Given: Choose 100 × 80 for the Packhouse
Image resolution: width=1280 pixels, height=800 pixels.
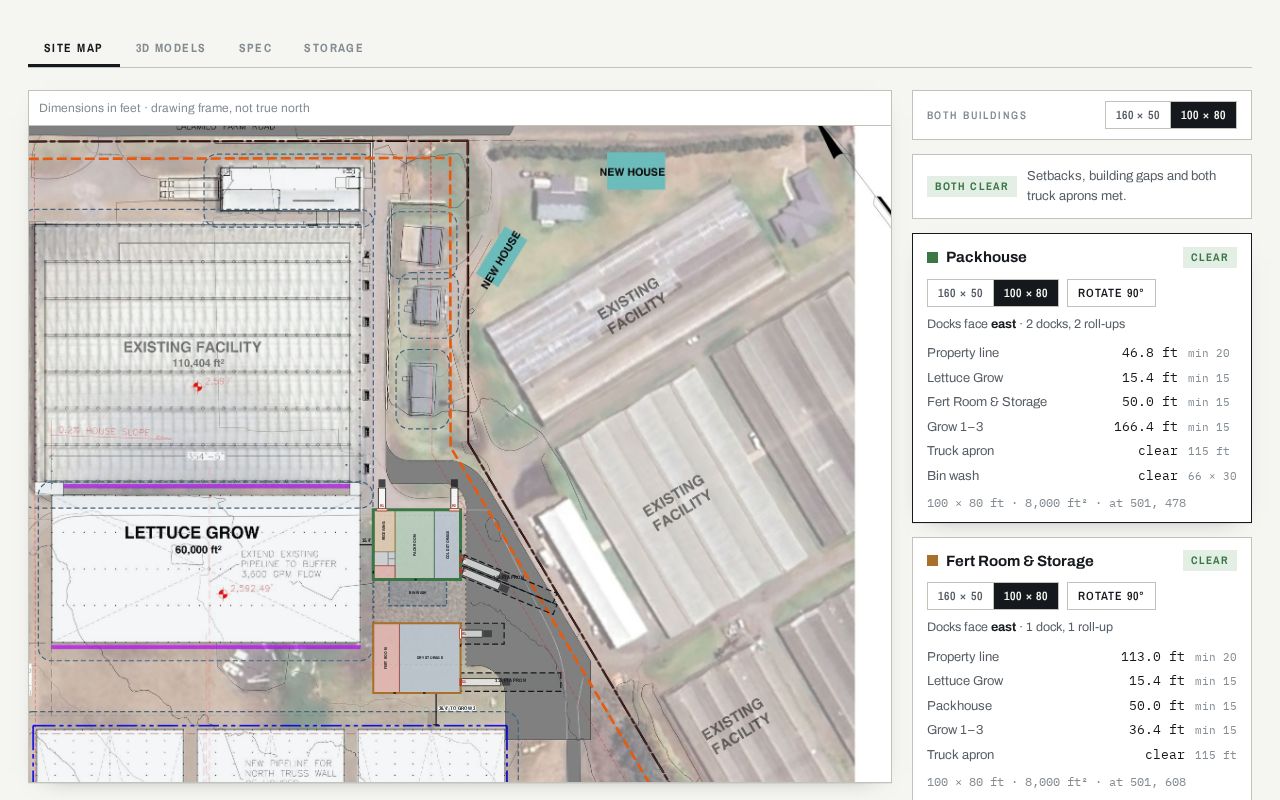Looking at the screenshot, I should tap(1026, 293).
